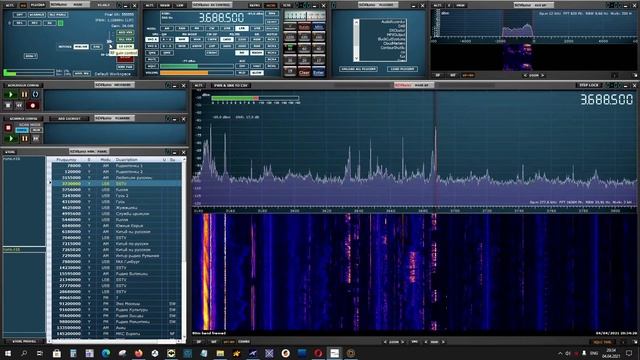The image size is (640, 360).
Task: Adjust the RF gain control slider
Action: pyautogui.click(x=109, y=41)
